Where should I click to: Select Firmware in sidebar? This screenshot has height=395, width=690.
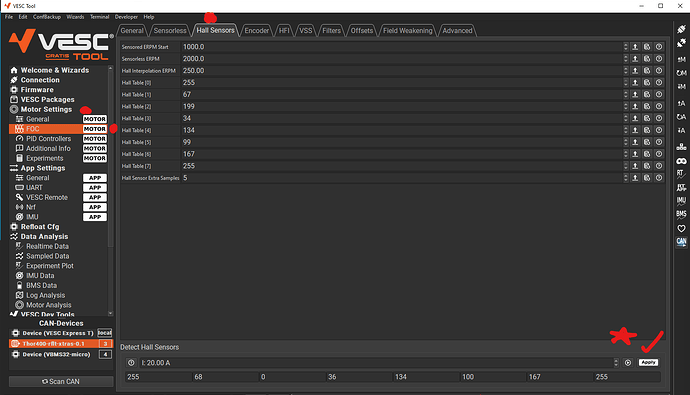pyautogui.click(x=37, y=89)
